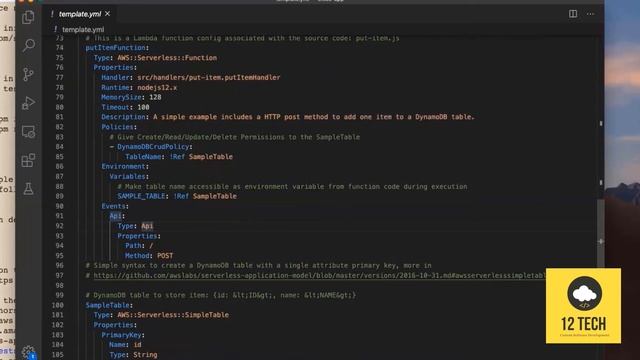The image size is (640, 360).
Task: Click the comment on line 83 about permissions
Action: 235,137
